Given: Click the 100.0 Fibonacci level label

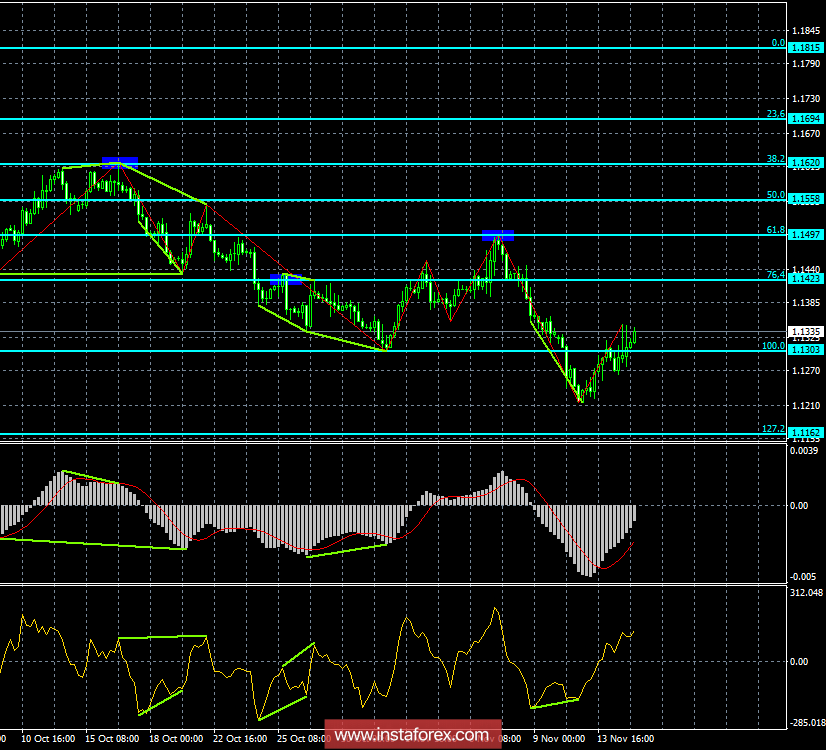Looking at the screenshot, I should pyautogui.click(x=773, y=346).
